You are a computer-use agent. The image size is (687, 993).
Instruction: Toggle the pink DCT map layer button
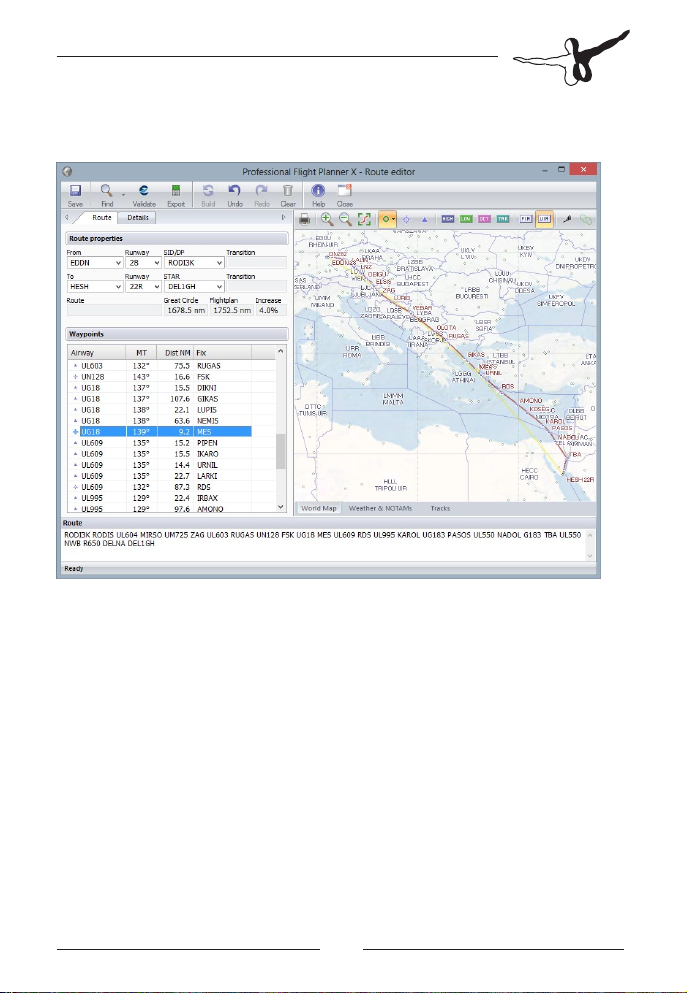click(x=484, y=219)
